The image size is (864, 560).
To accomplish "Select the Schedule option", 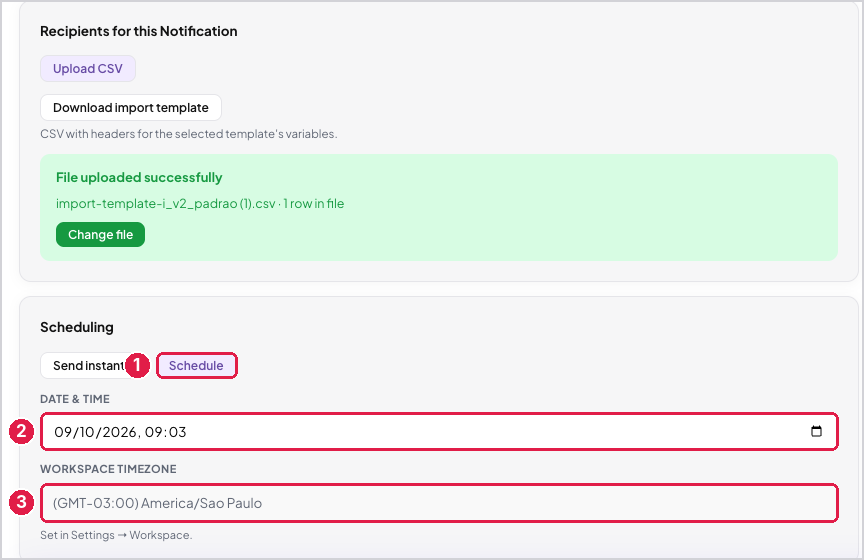I will pyautogui.click(x=196, y=365).
